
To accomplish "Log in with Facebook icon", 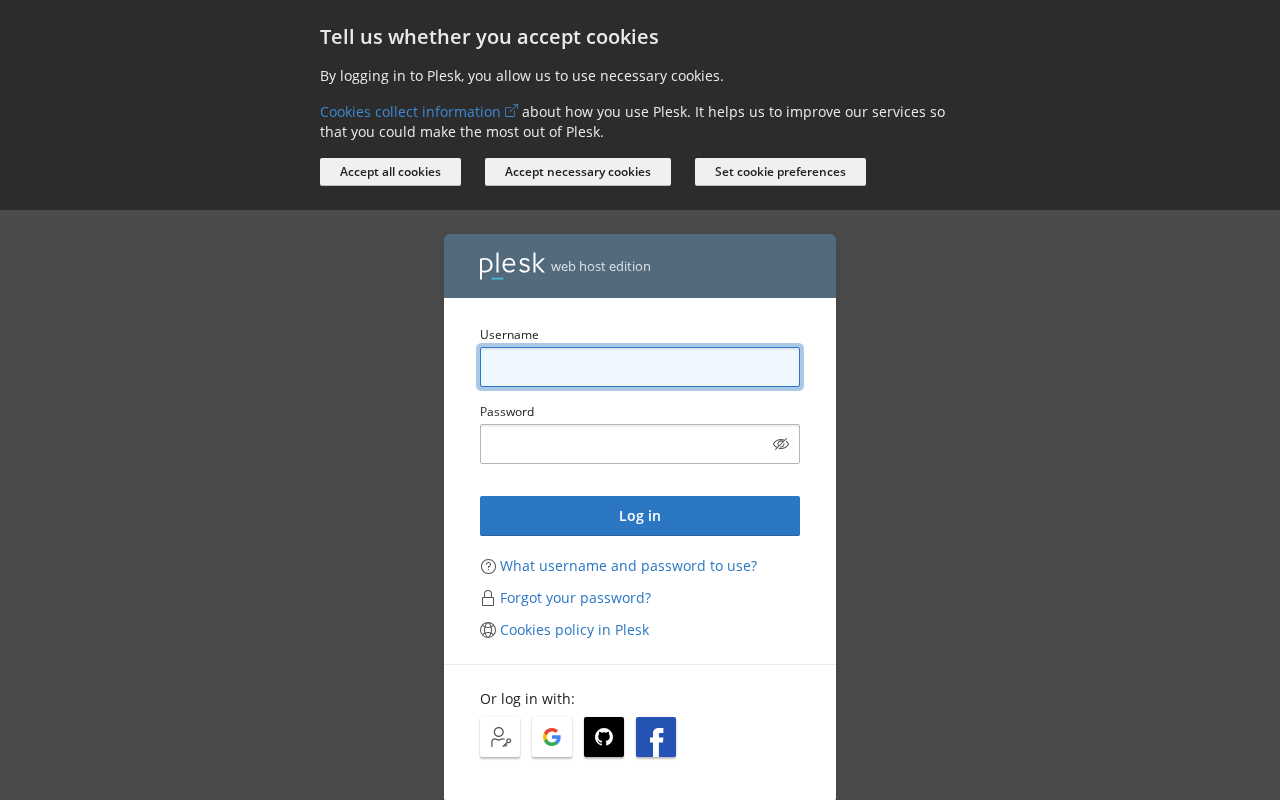I will [x=656, y=737].
